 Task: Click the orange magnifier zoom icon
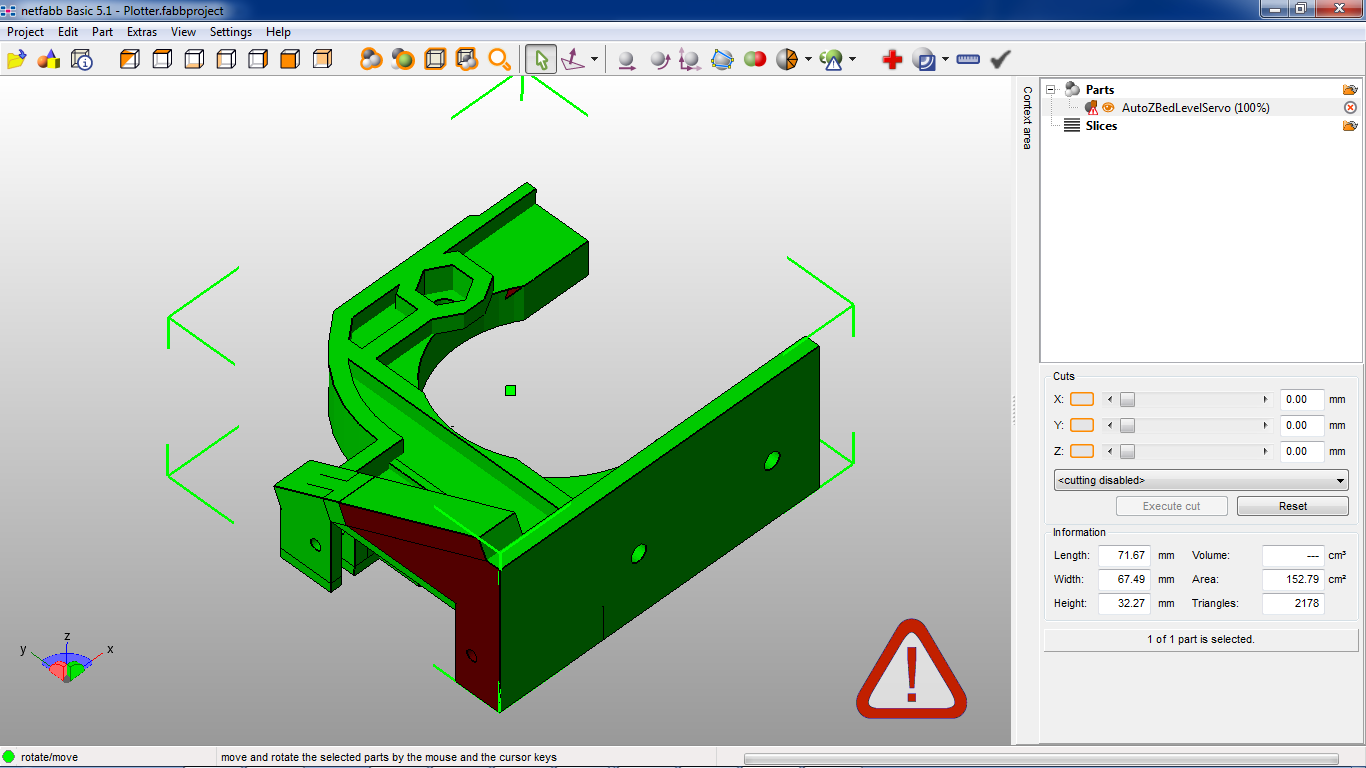coord(499,60)
